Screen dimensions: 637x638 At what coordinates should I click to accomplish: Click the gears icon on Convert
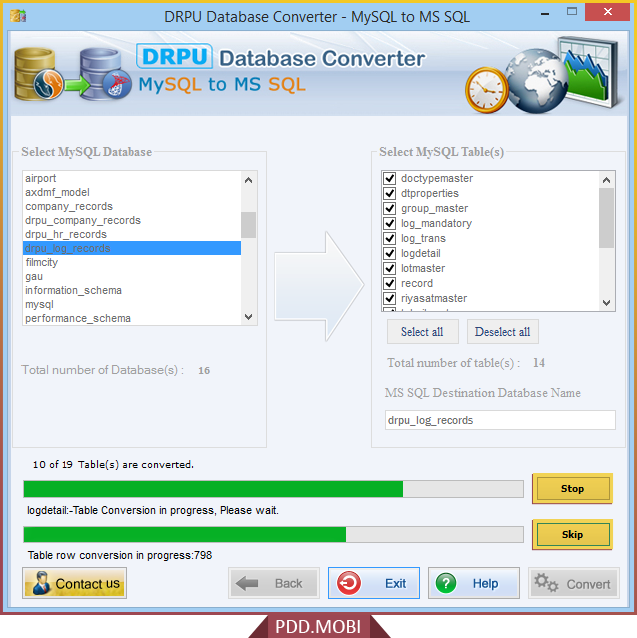tap(546, 583)
